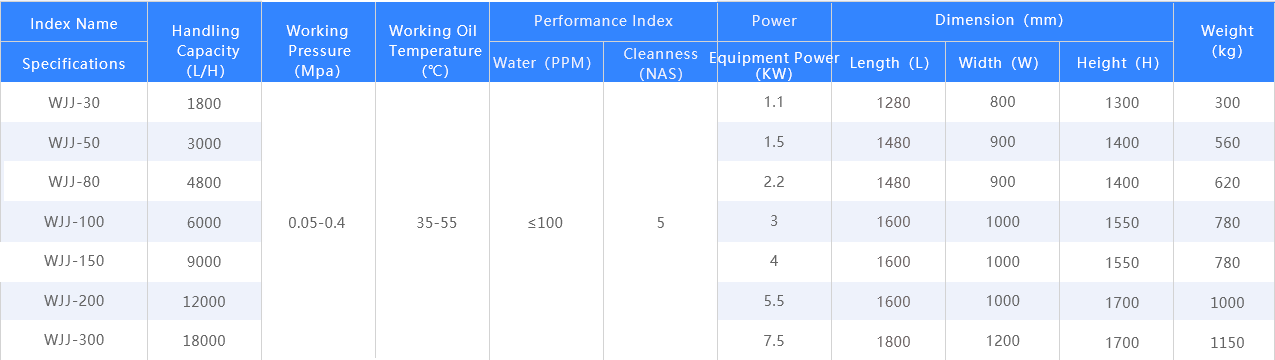The height and width of the screenshot is (360, 1275).
Task: Click the Weight (kg) column header
Action: pos(1226,41)
